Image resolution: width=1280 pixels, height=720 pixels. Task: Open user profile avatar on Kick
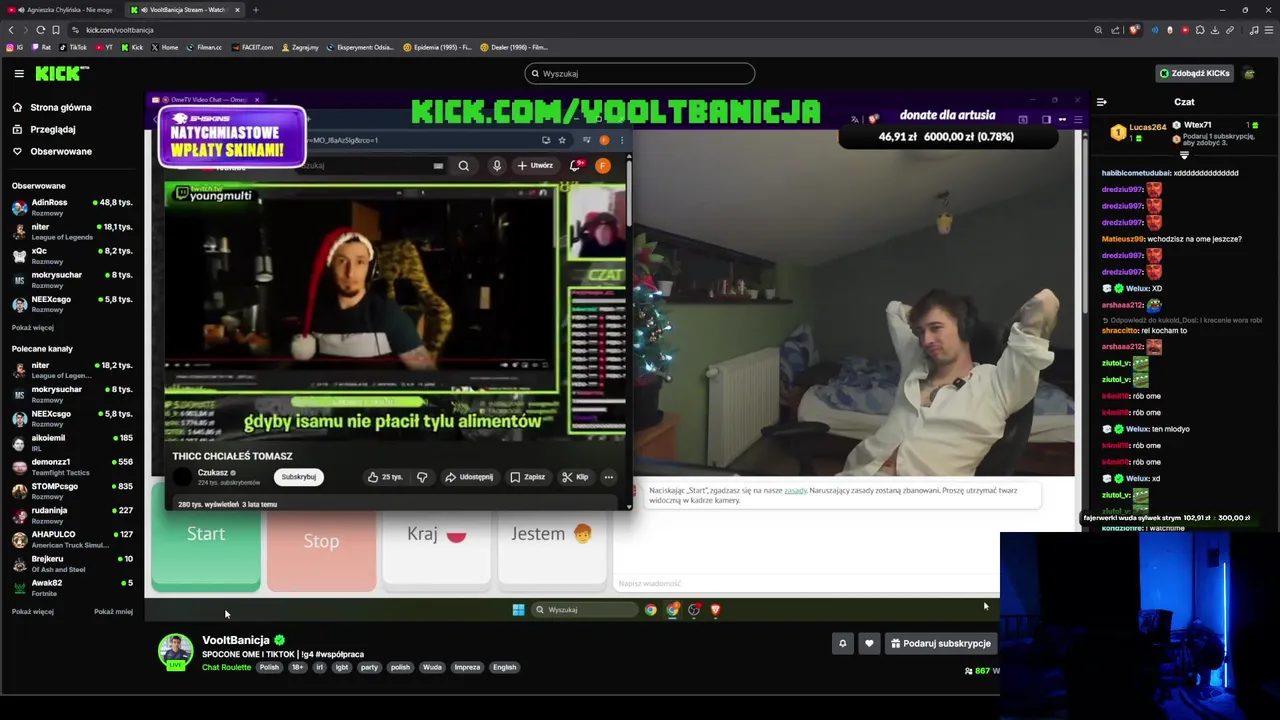tap(1249, 73)
